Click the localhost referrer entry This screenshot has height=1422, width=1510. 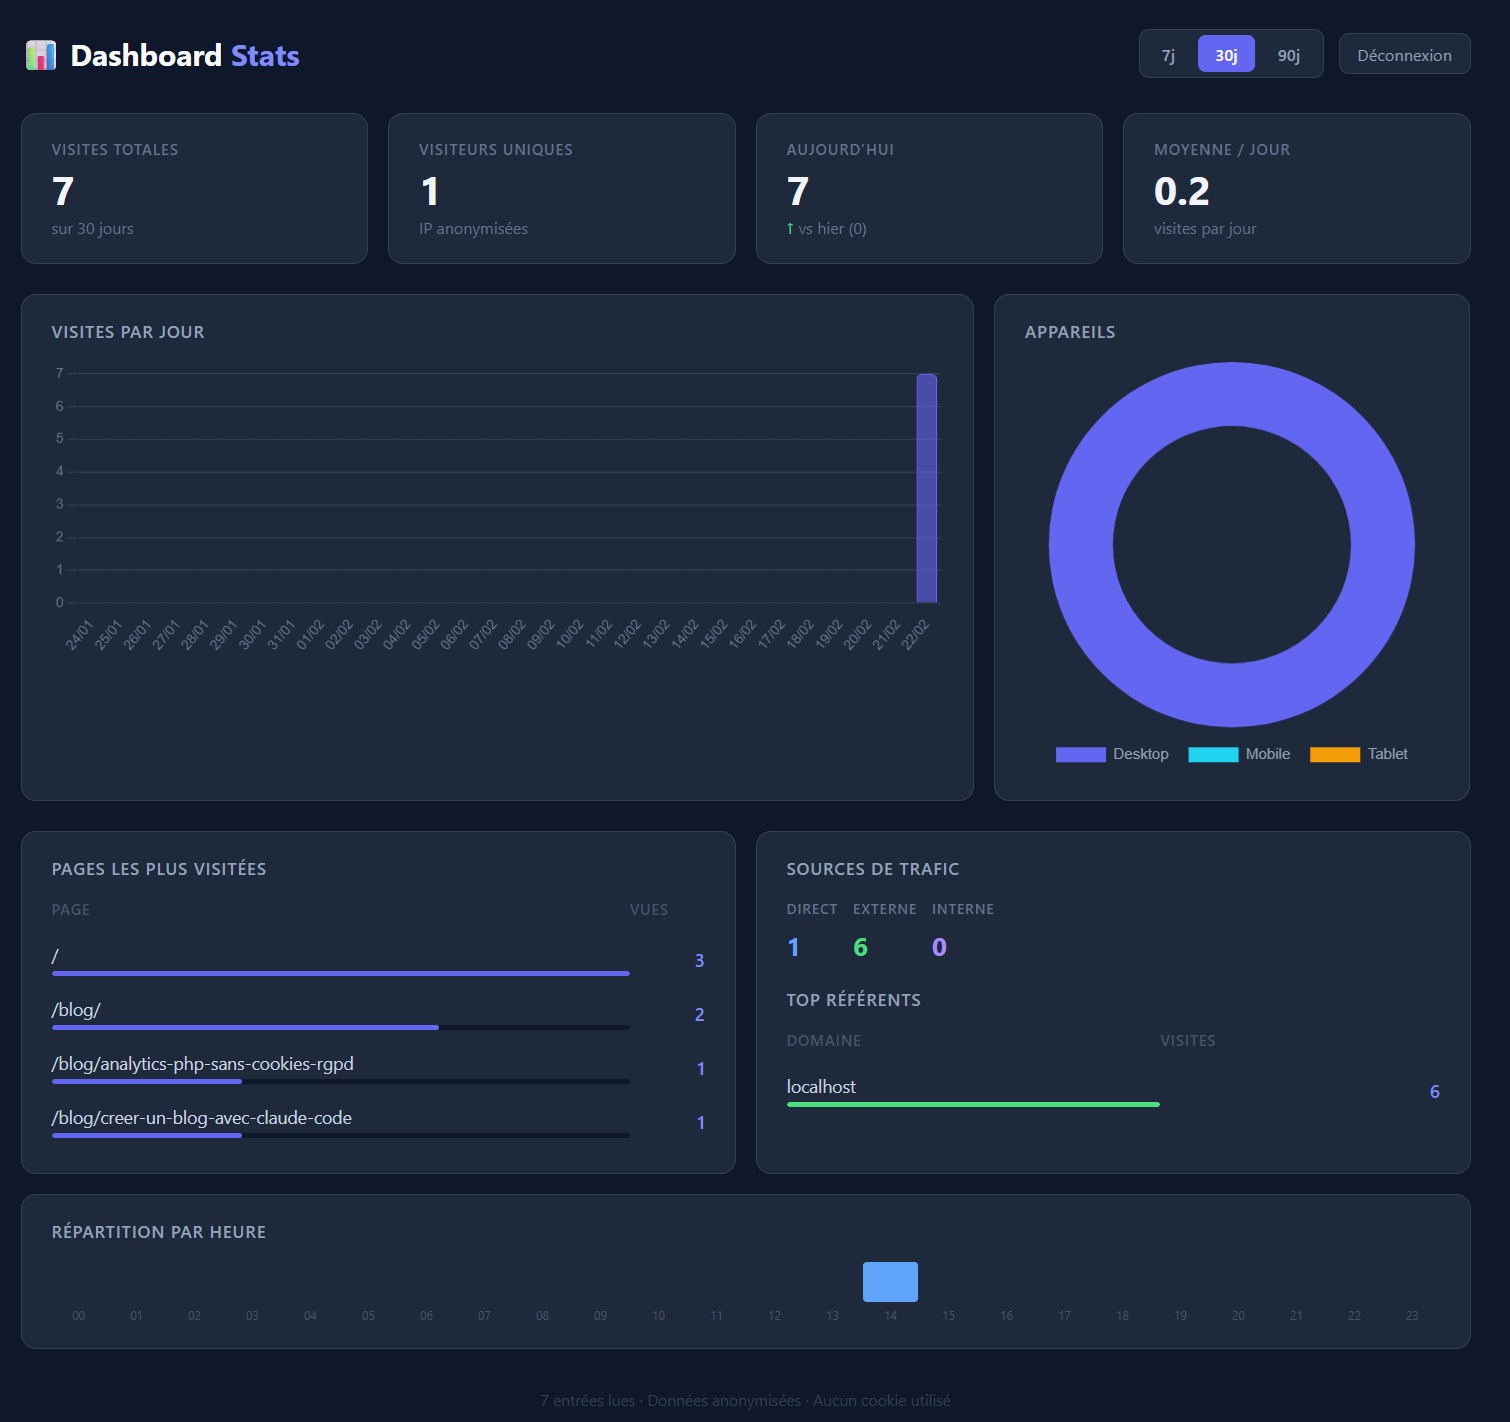click(821, 1087)
